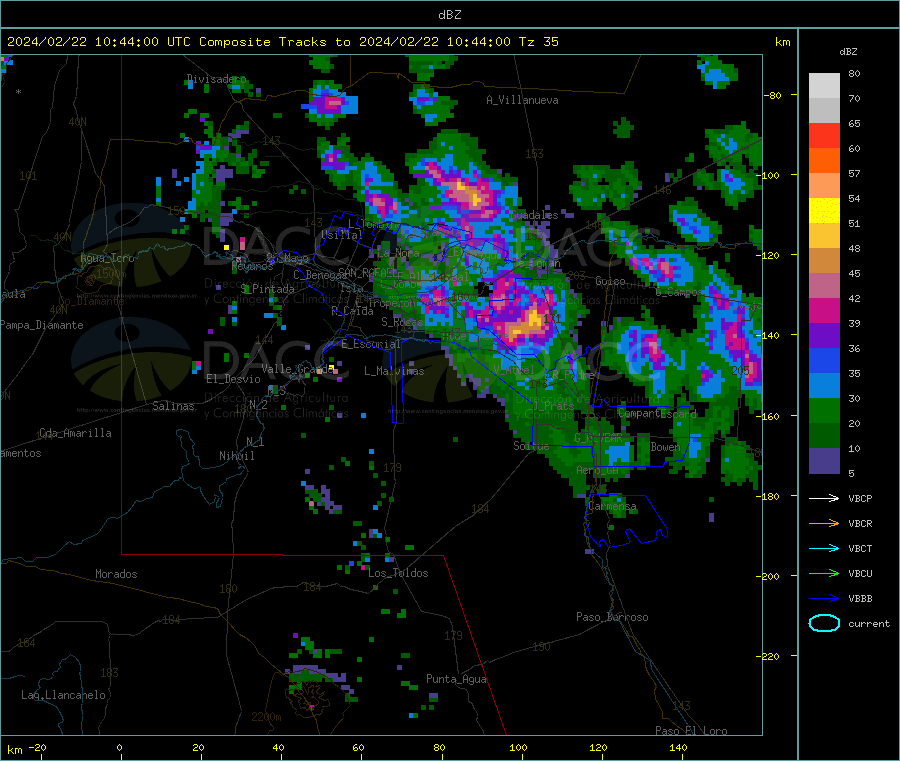900x761 pixels.
Task: Click the blue VBBB arrow in legend
Action: tap(824, 599)
